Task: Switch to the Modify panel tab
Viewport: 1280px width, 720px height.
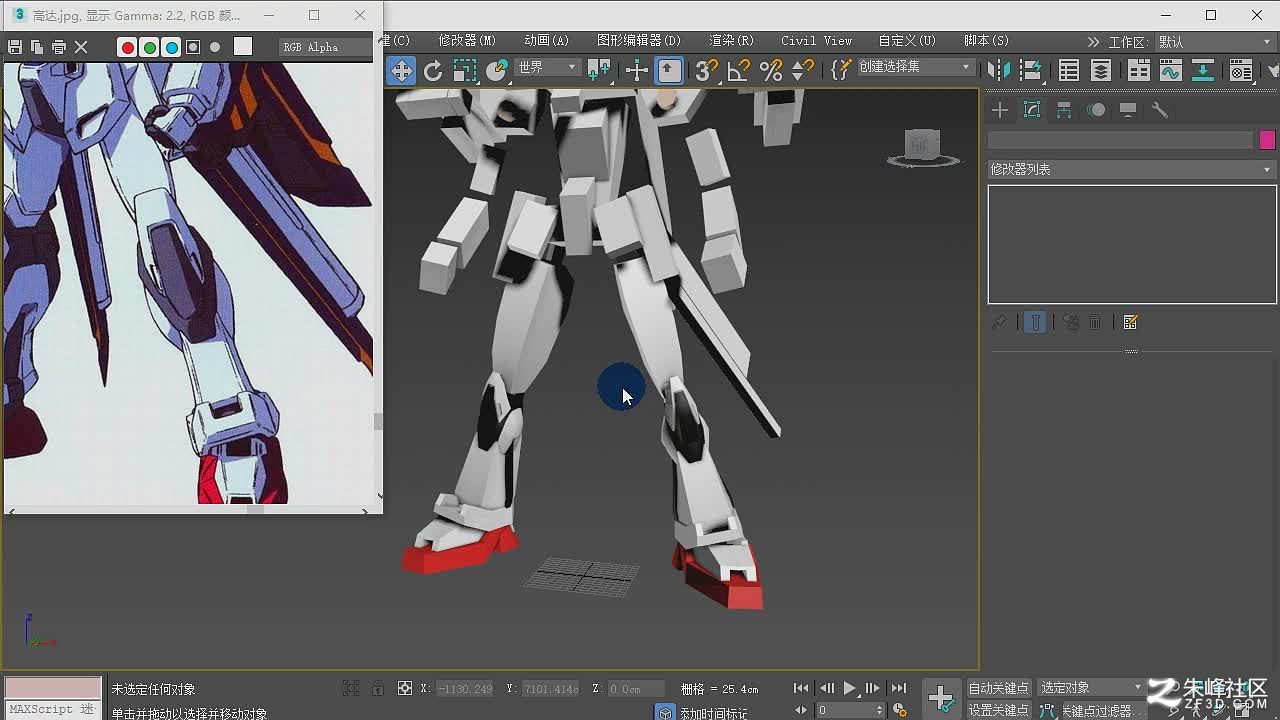Action: [1032, 110]
